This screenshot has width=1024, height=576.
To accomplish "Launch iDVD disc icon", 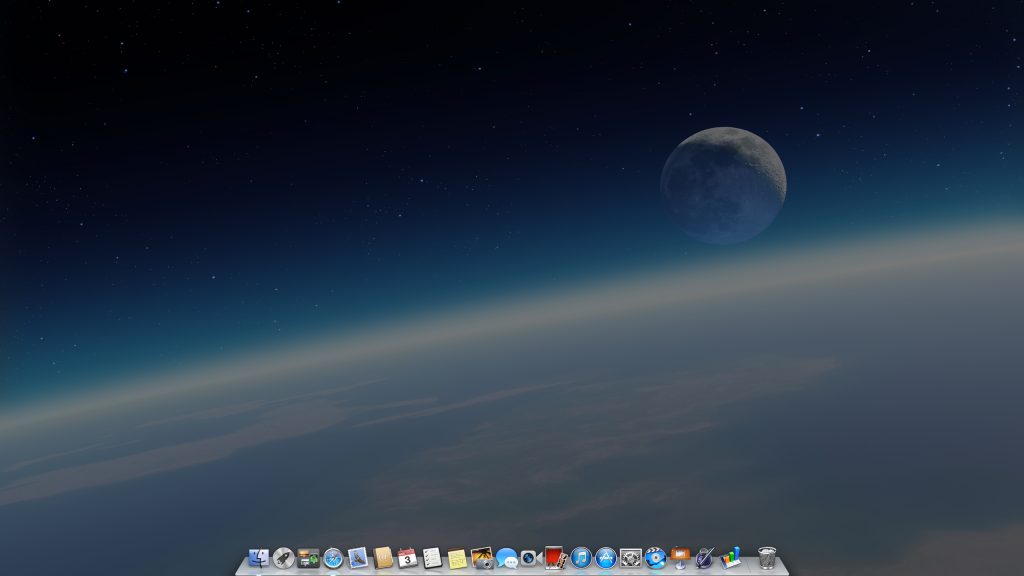I will pos(655,558).
